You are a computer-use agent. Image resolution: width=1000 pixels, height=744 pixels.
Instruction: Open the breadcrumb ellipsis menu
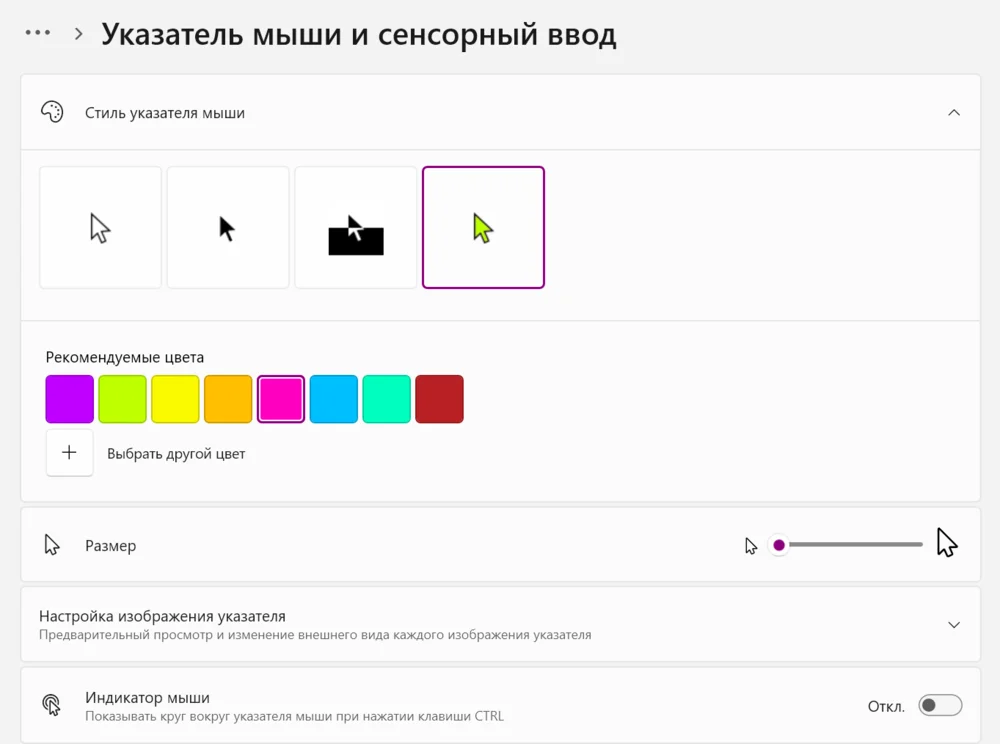click(38, 33)
